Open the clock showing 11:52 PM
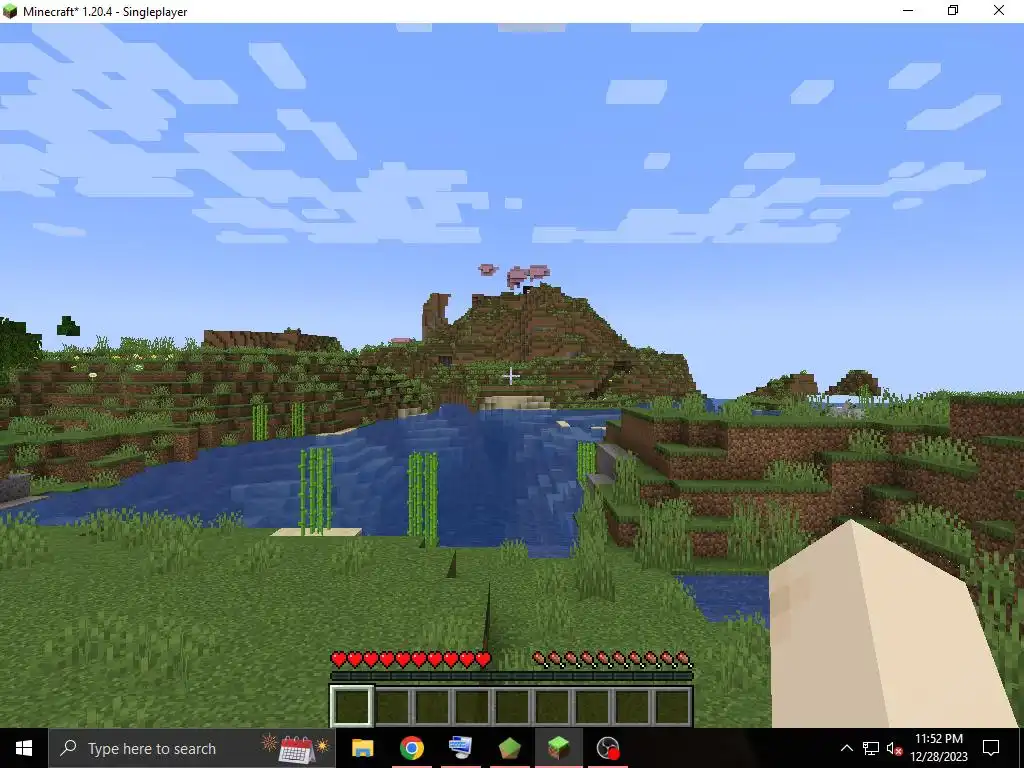 click(938, 748)
